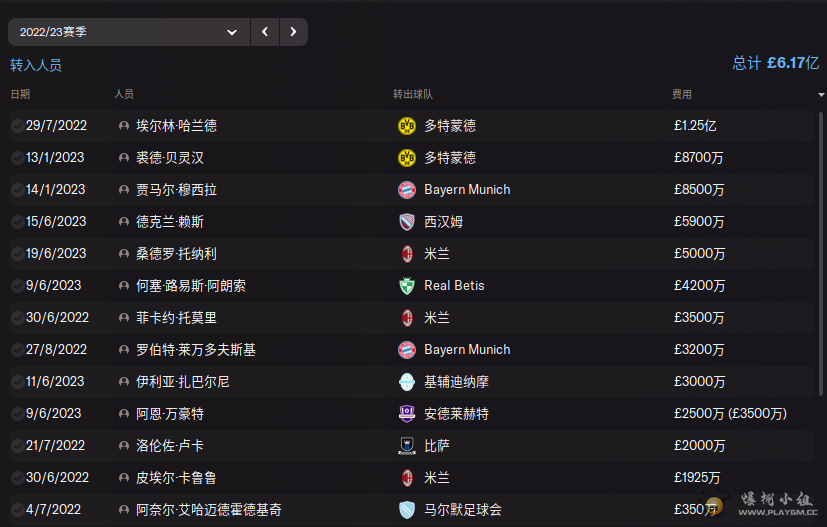Go to previous season with left arrow
This screenshot has width=827, height=527.
coord(265,32)
